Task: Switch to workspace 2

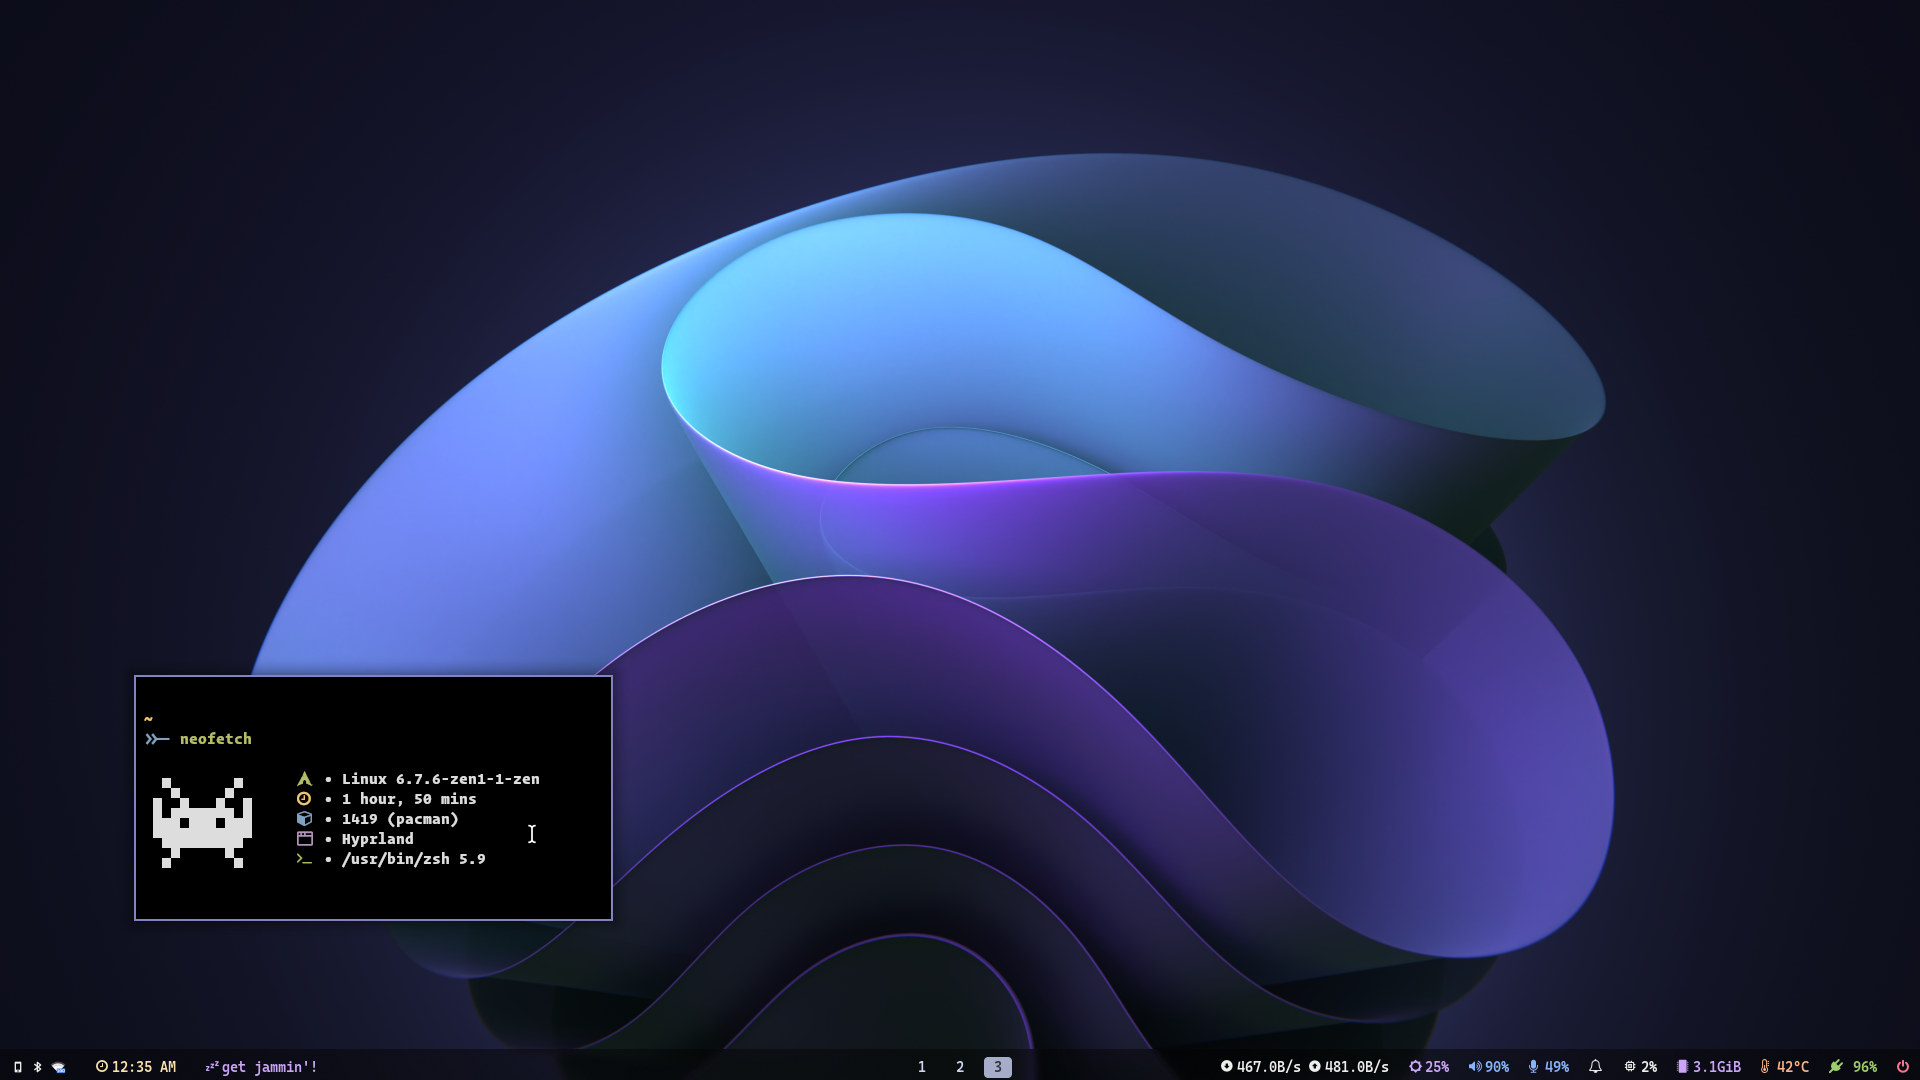Action: pyautogui.click(x=960, y=1067)
